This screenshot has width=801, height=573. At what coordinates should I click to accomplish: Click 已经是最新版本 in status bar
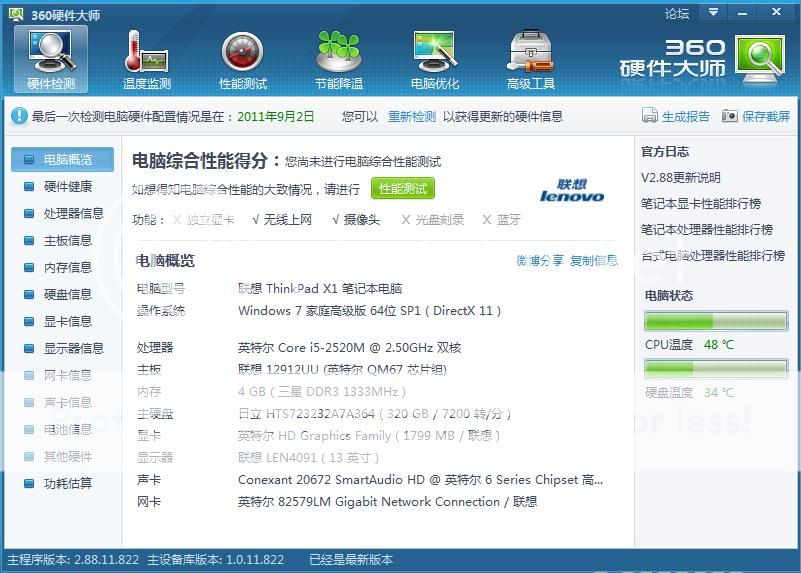(x=351, y=560)
